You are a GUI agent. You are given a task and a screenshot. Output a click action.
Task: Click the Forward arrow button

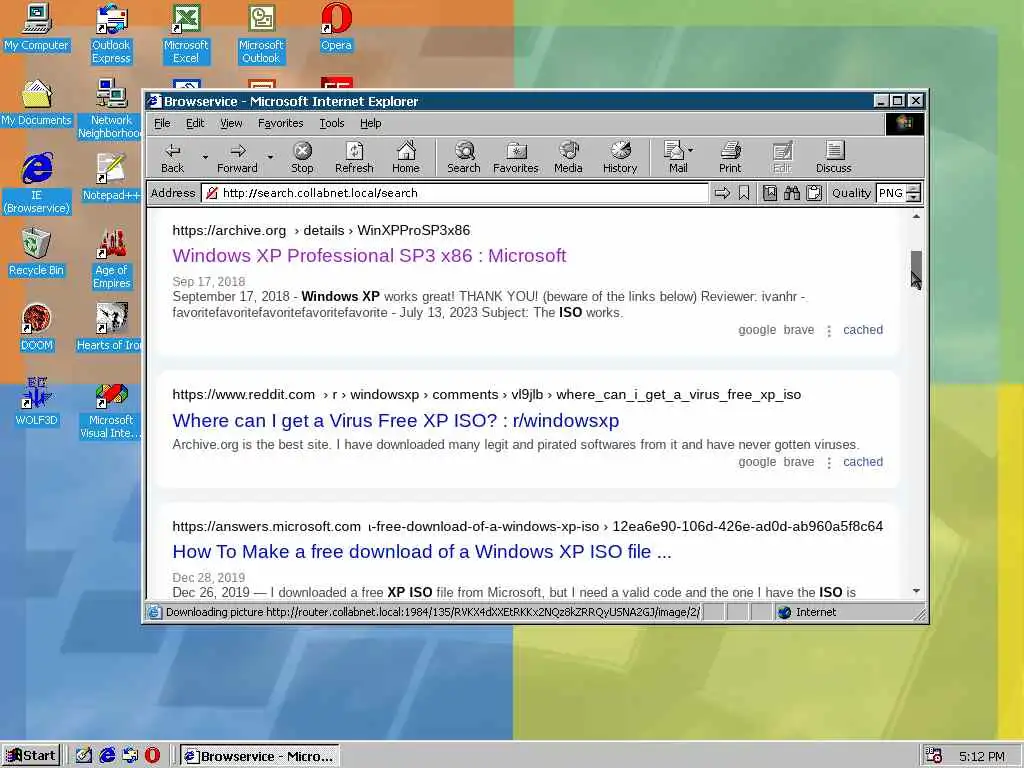(237, 157)
